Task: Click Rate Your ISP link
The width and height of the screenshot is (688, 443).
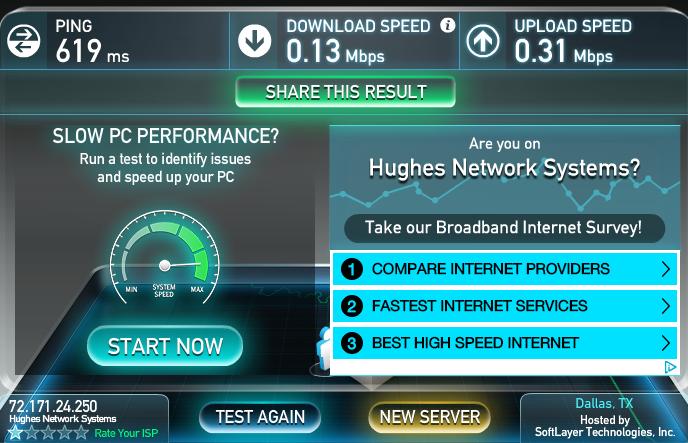Action: [x=126, y=433]
